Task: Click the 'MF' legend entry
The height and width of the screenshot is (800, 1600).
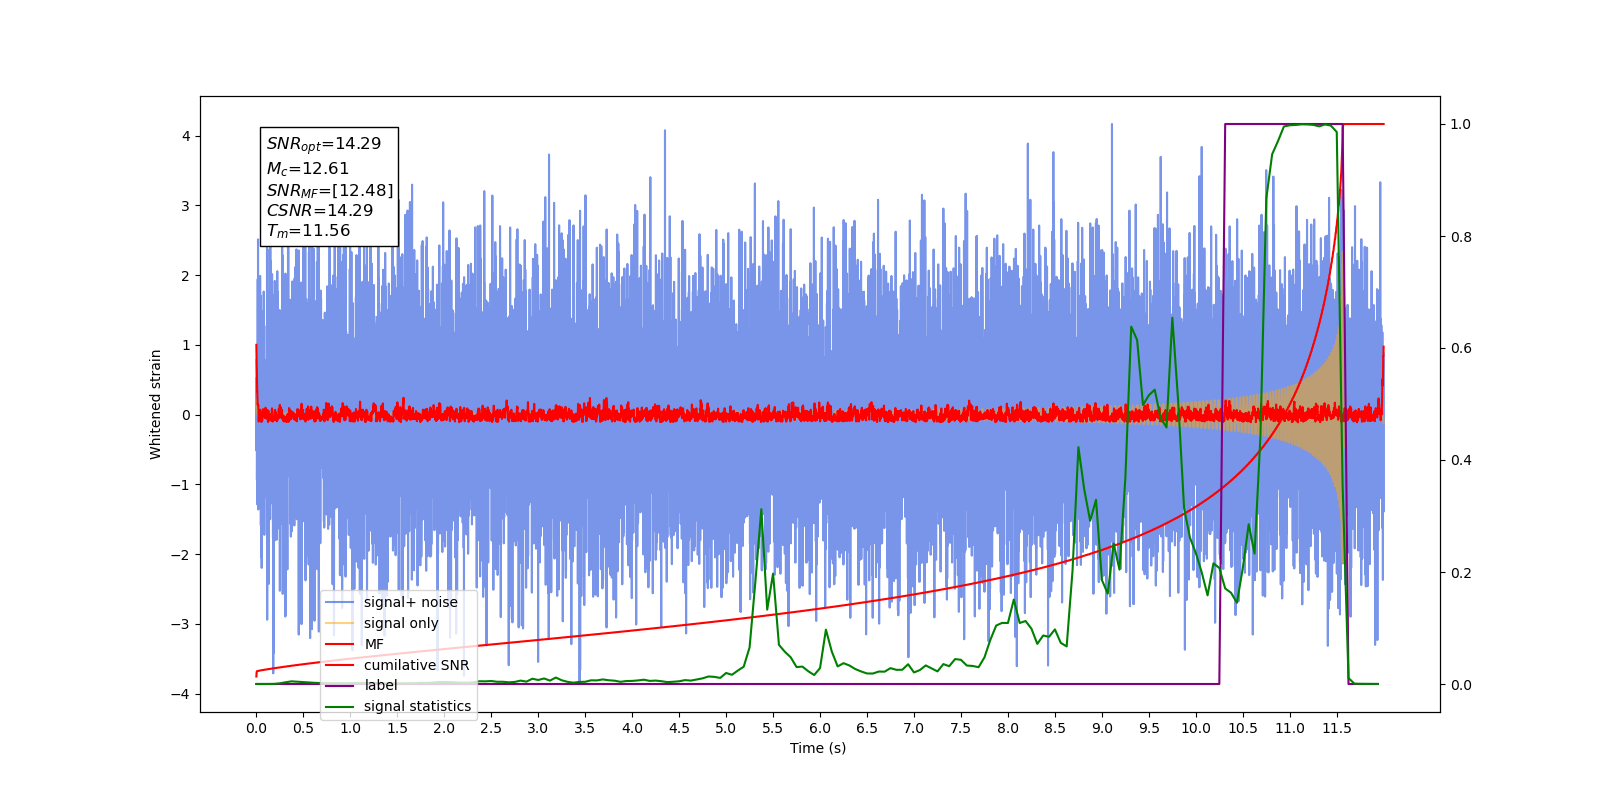Action: (355, 644)
